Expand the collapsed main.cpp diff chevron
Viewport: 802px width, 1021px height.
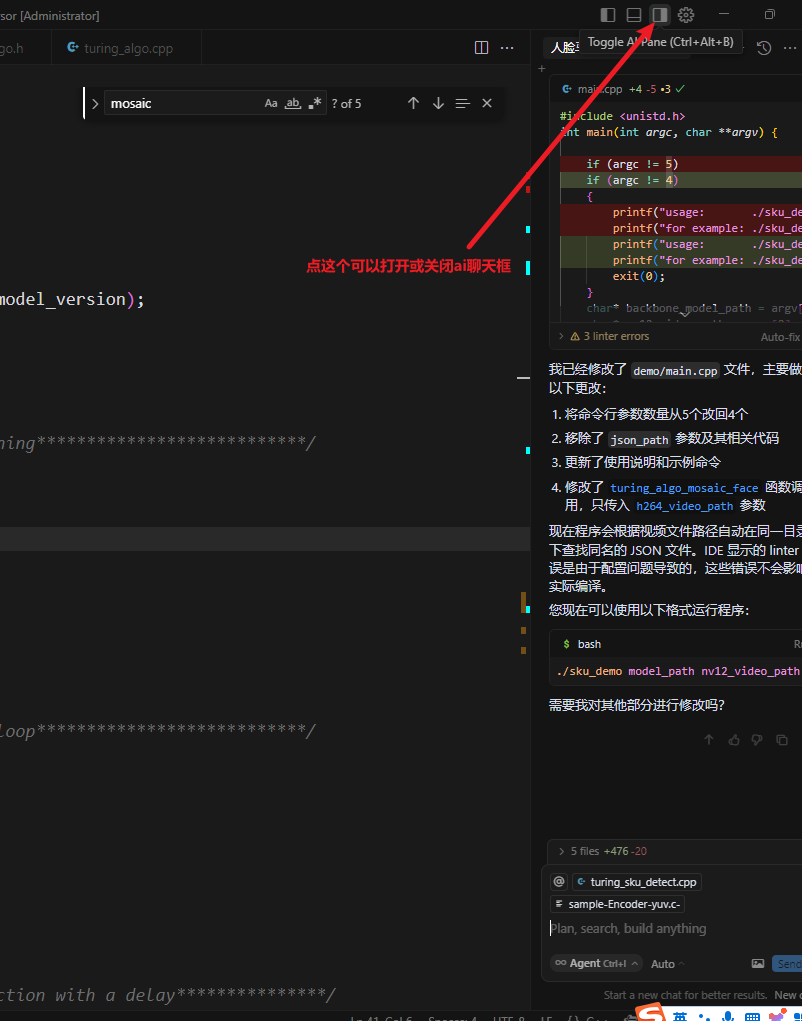click(685, 313)
